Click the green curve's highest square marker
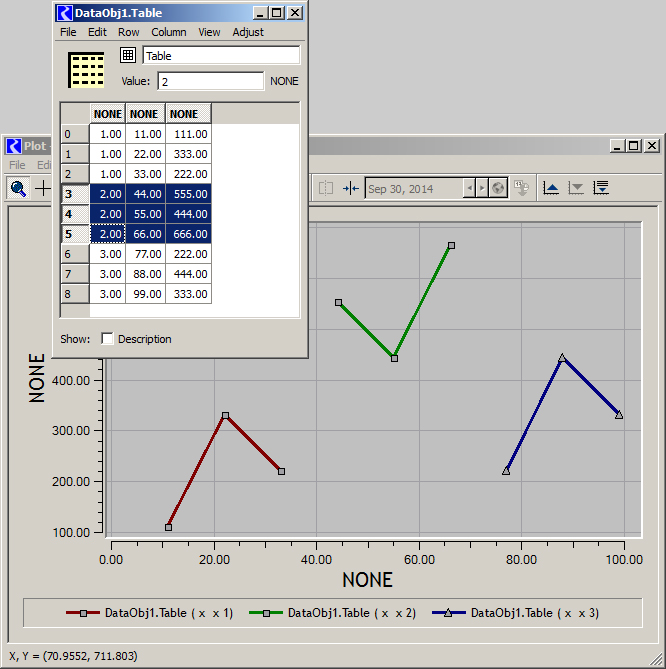The height and width of the screenshot is (669, 666). point(451,245)
